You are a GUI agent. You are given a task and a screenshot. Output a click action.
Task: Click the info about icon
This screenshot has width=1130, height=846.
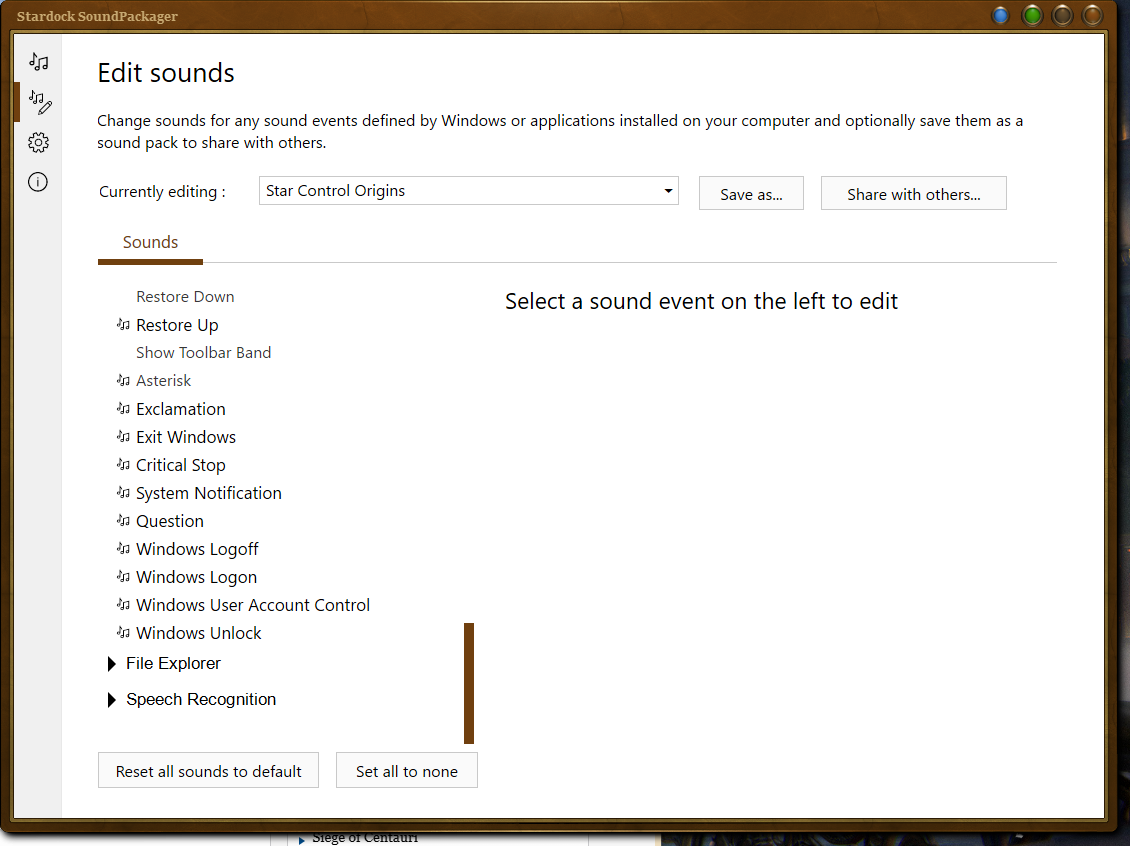click(x=38, y=182)
